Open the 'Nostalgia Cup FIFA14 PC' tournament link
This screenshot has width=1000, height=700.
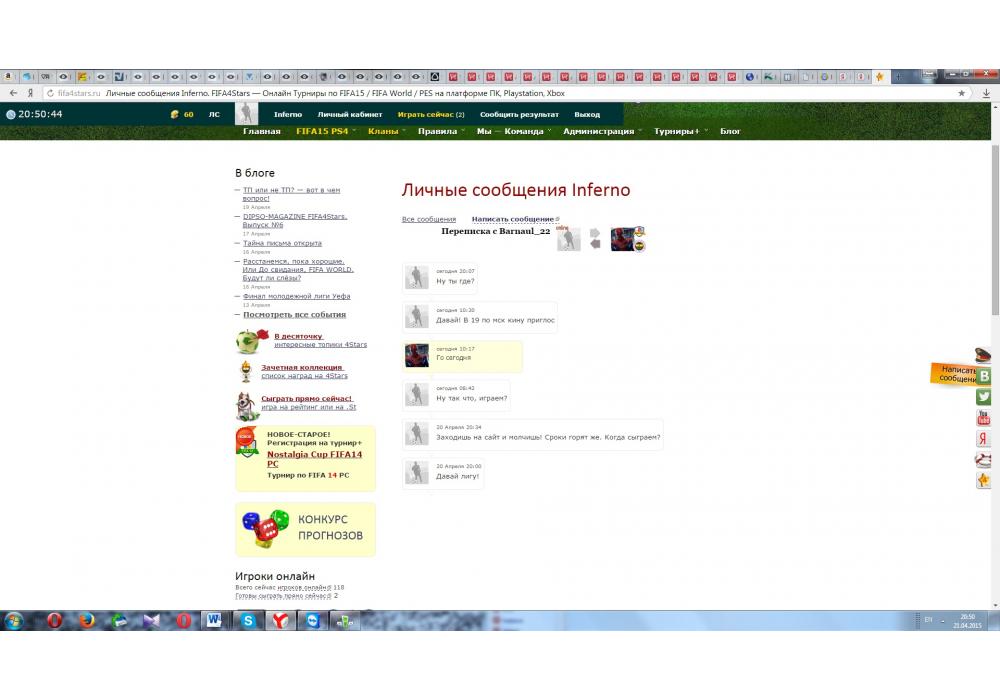[x=314, y=459]
